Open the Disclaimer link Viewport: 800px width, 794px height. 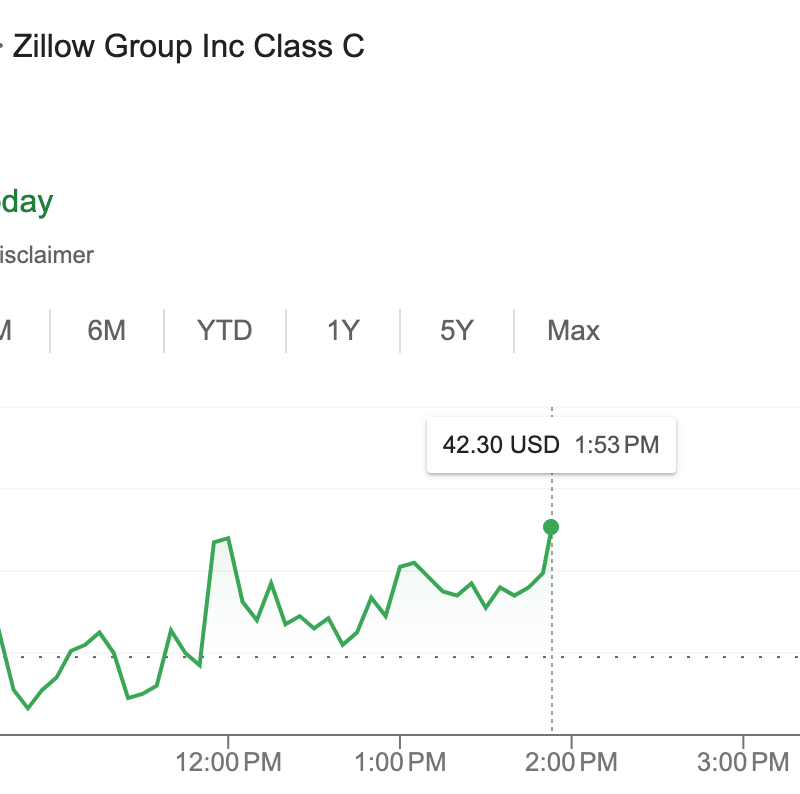45,255
